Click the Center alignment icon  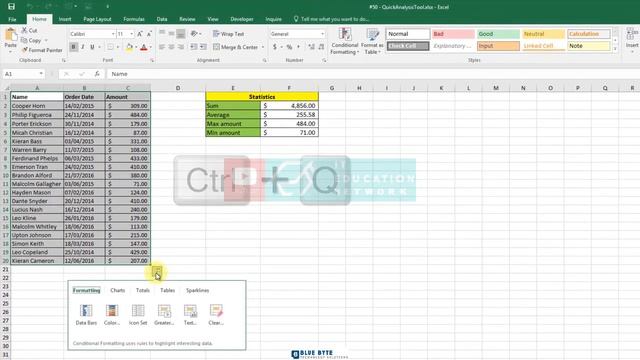[171, 47]
